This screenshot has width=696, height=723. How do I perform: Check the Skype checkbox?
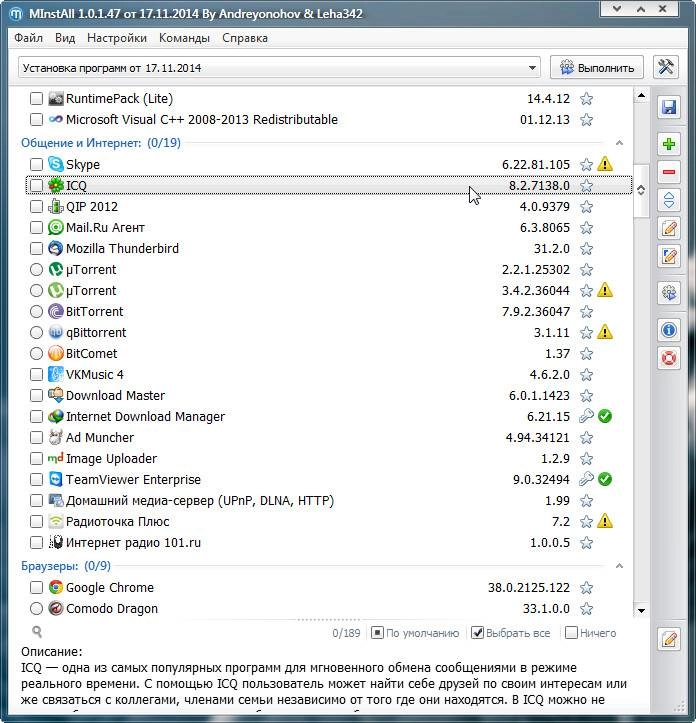click(x=36, y=165)
